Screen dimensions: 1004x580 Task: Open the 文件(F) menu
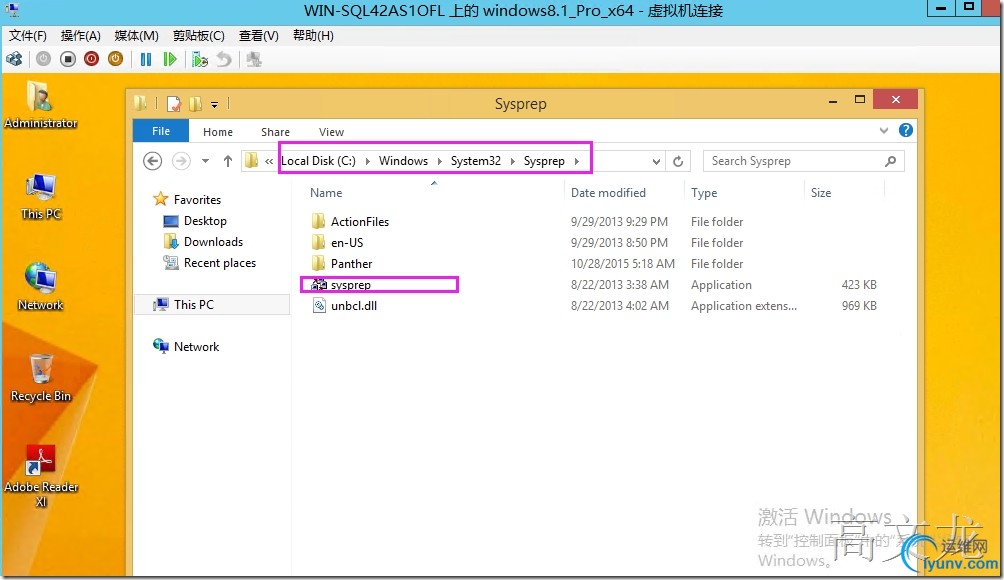[28, 36]
